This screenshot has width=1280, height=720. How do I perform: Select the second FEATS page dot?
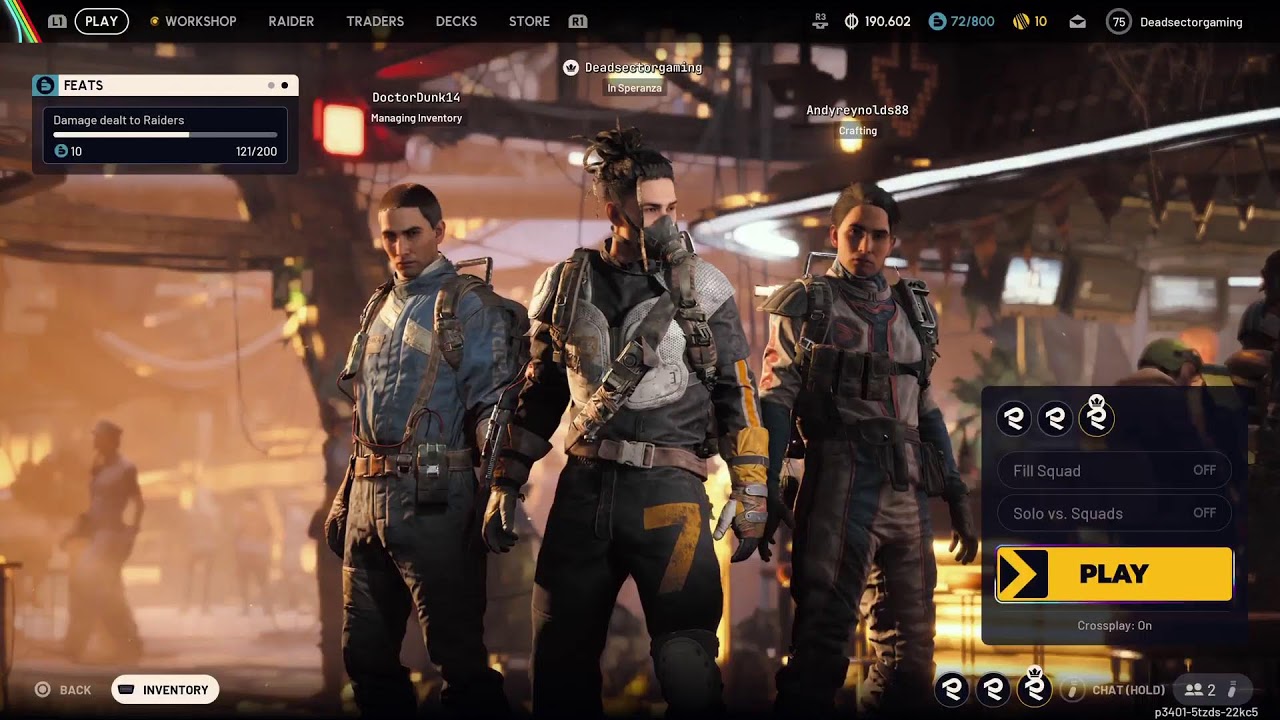coord(285,85)
